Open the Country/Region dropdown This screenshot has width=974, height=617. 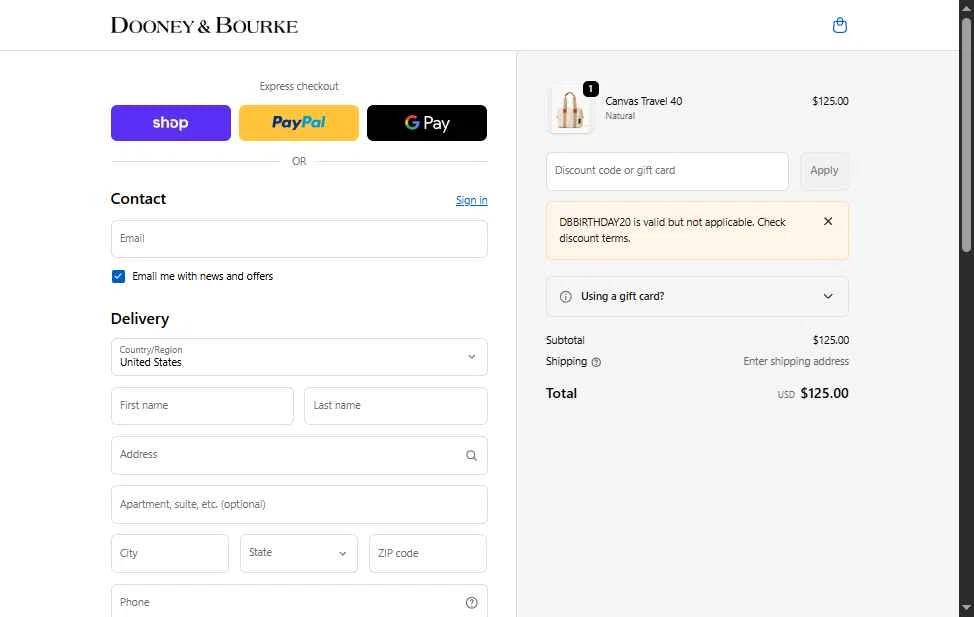pos(299,357)
